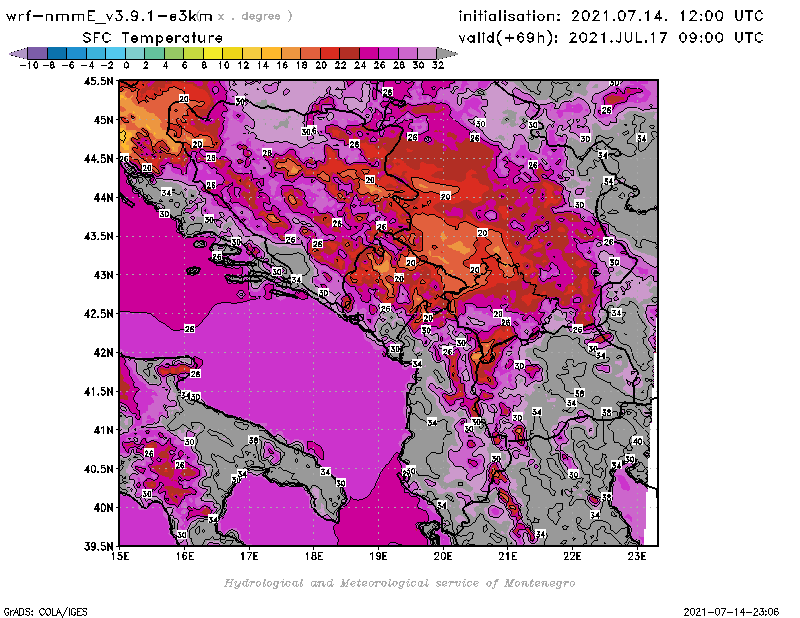Click the 0 label under the color bar

click(126, 66)
